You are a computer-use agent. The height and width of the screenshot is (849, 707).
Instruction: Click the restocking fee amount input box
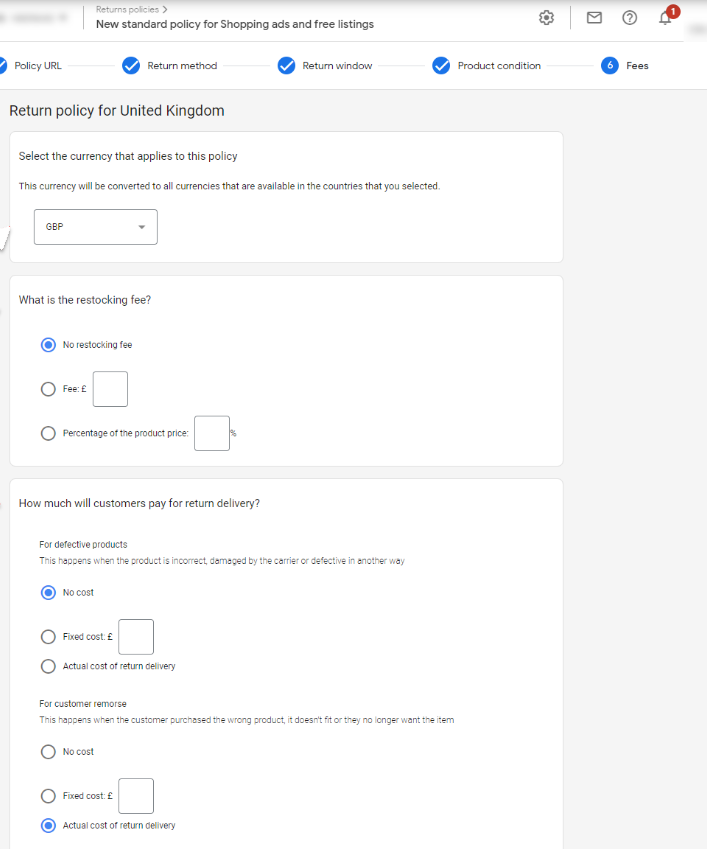tap(110, 389)
